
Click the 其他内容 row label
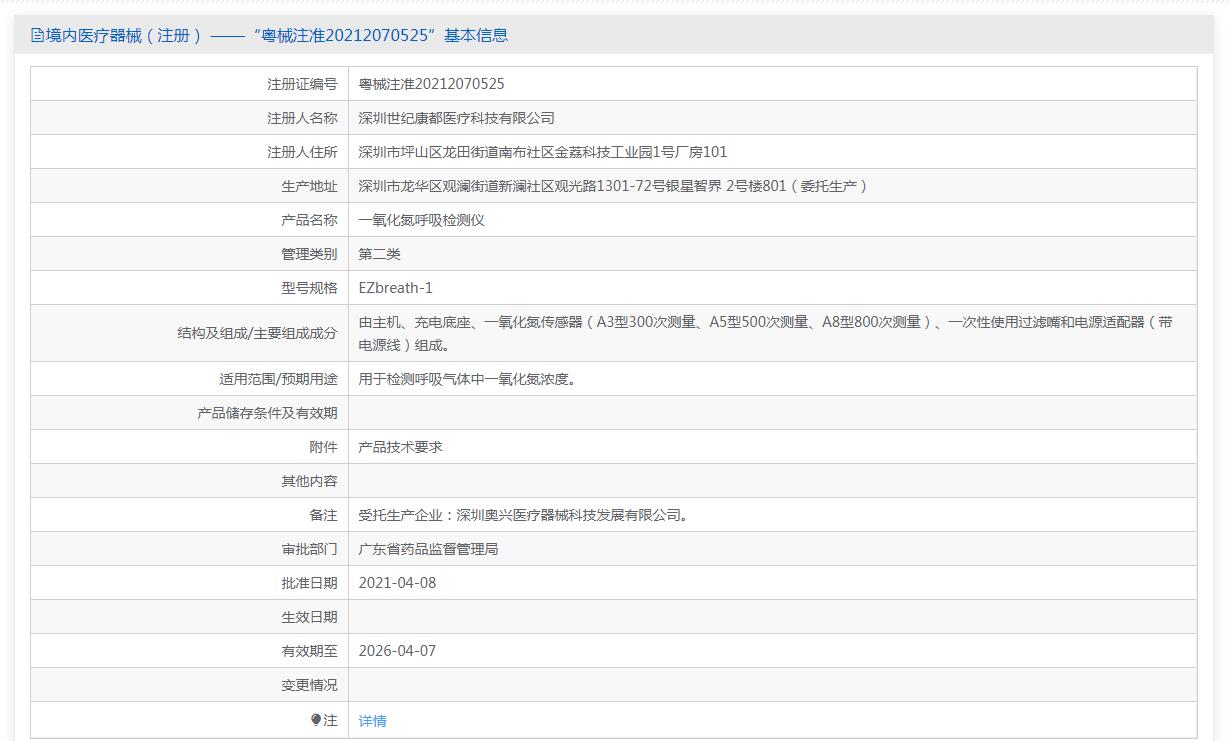[309, 481]
